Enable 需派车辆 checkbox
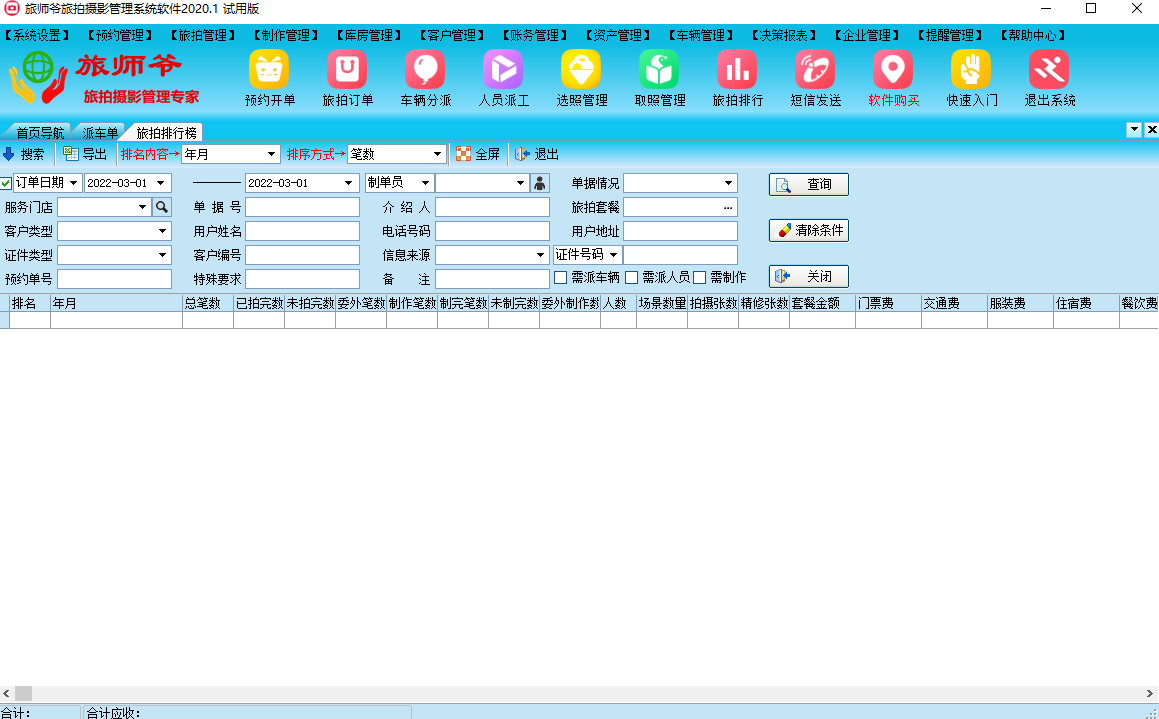This screenshot has height=719, width=1159. (x=560, y=278)
